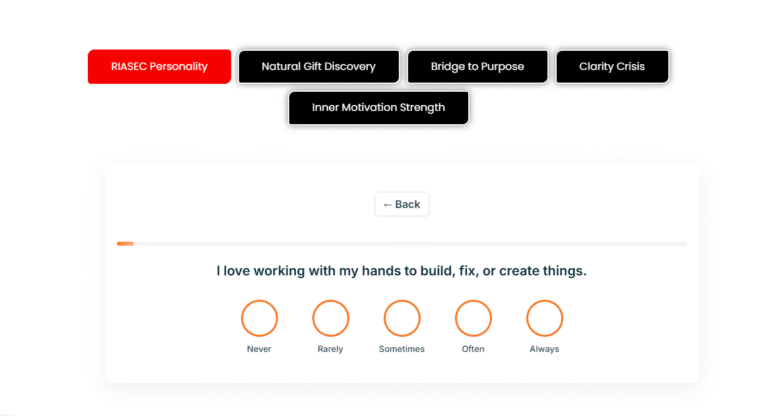
Task: Click the Often text label
Action: coord(473,349)
